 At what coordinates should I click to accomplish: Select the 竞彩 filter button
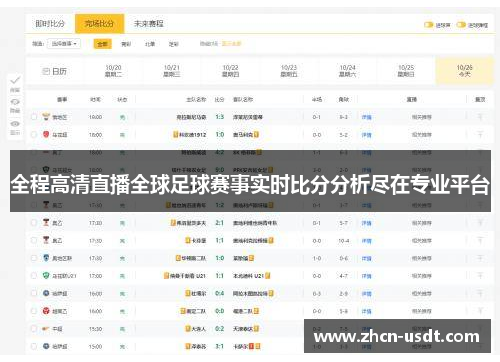[126, 44]
